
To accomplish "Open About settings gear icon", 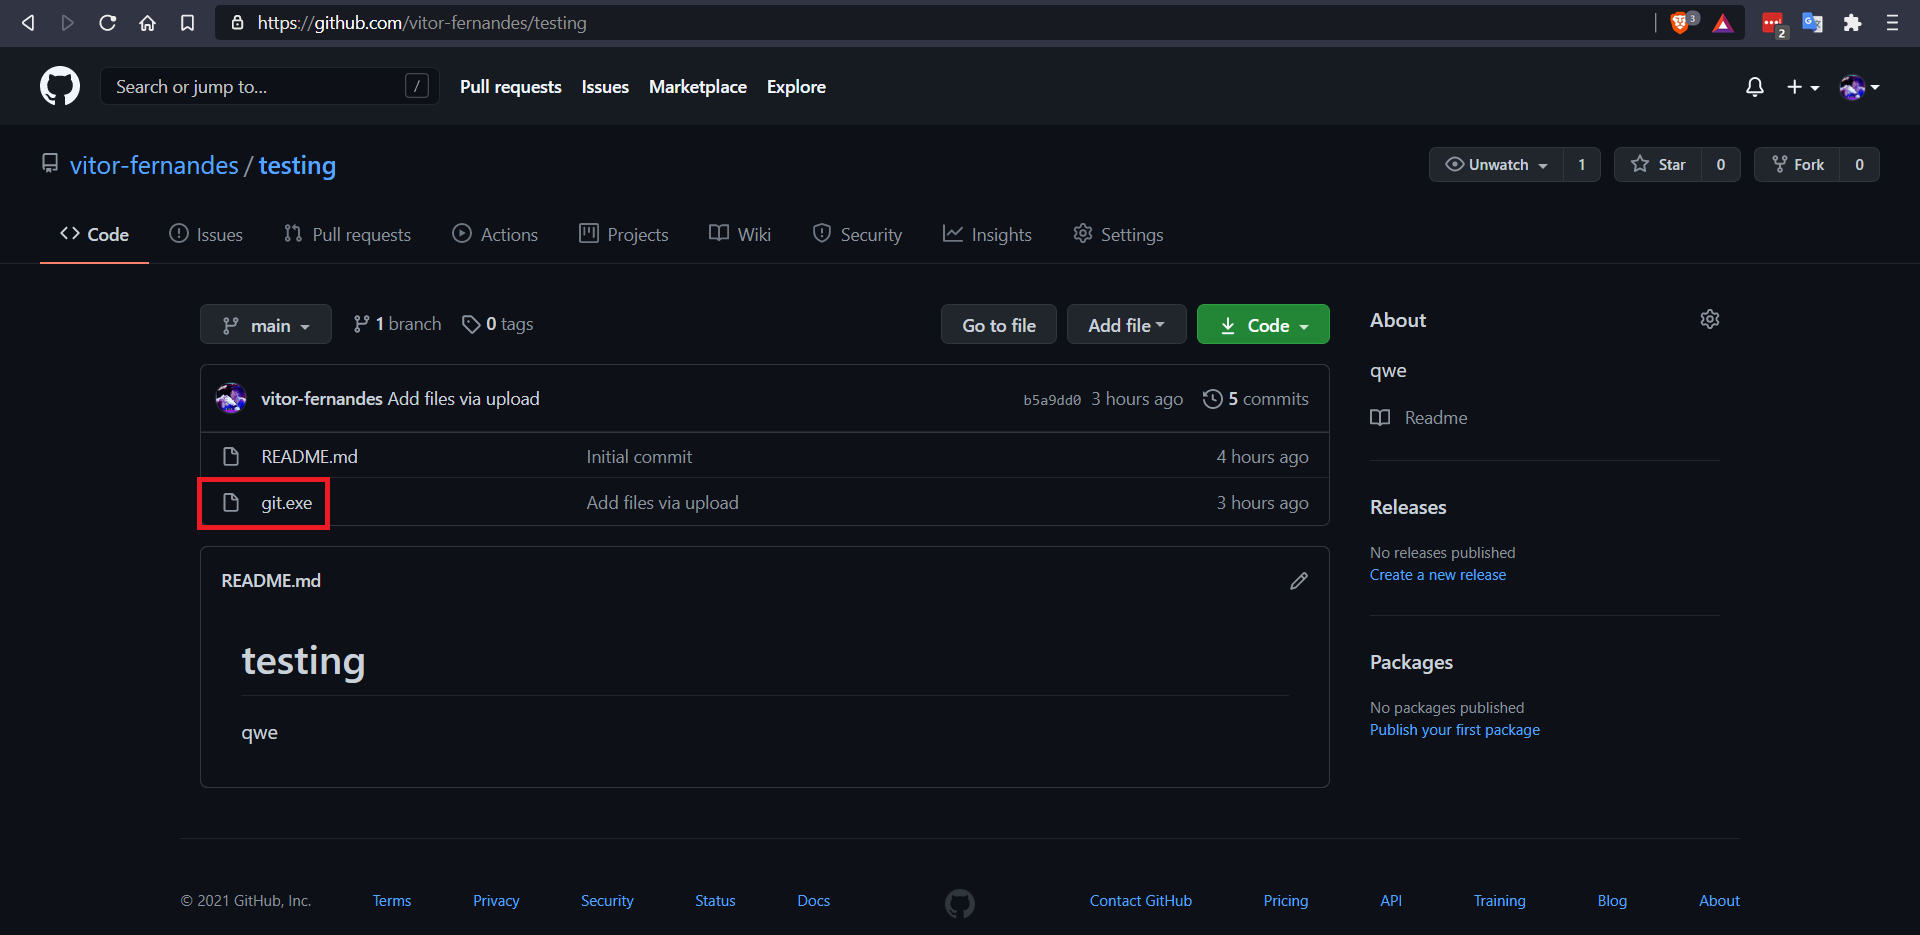I will pyautogui.click(x=1709, y=320).
